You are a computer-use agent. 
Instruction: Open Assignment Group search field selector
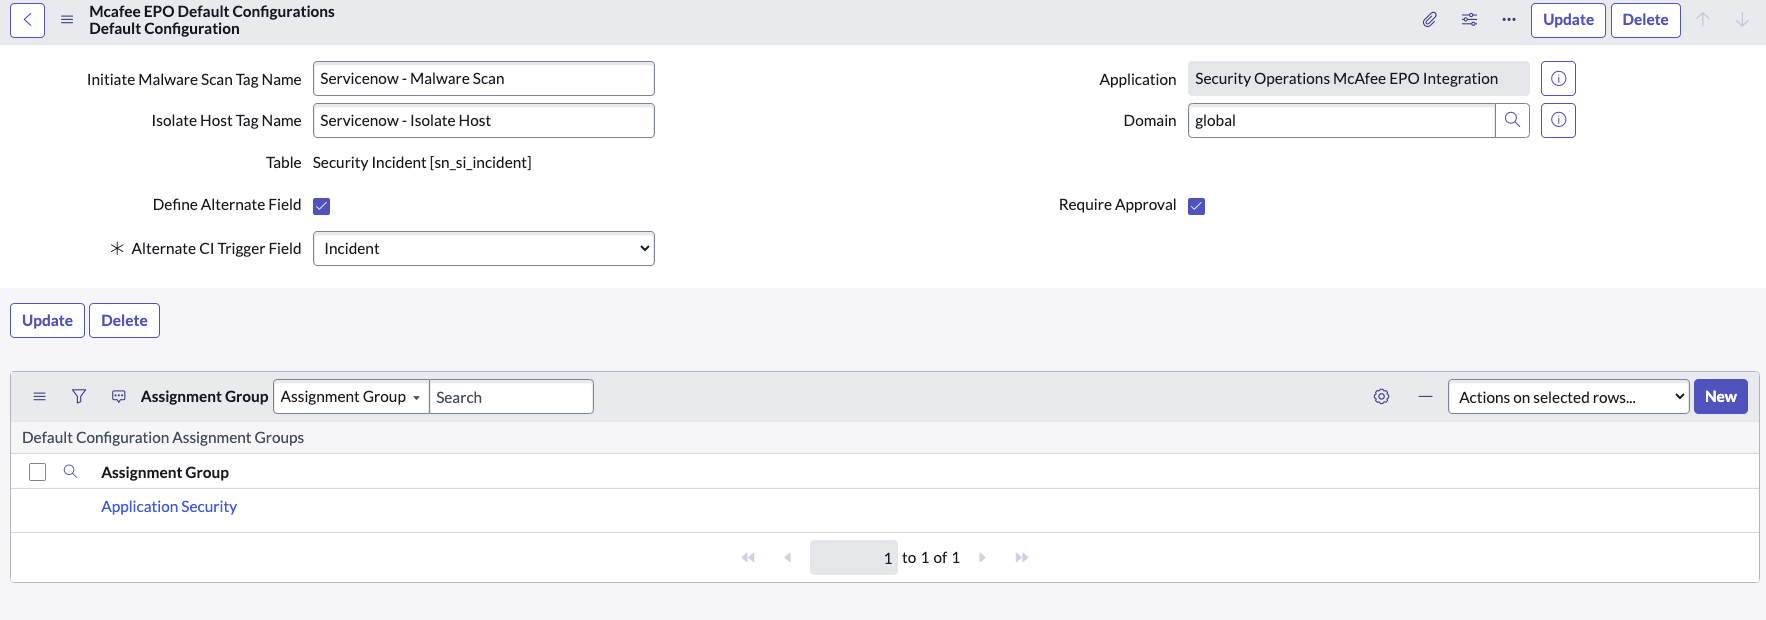pyautogui.click(x=351, y=397)
